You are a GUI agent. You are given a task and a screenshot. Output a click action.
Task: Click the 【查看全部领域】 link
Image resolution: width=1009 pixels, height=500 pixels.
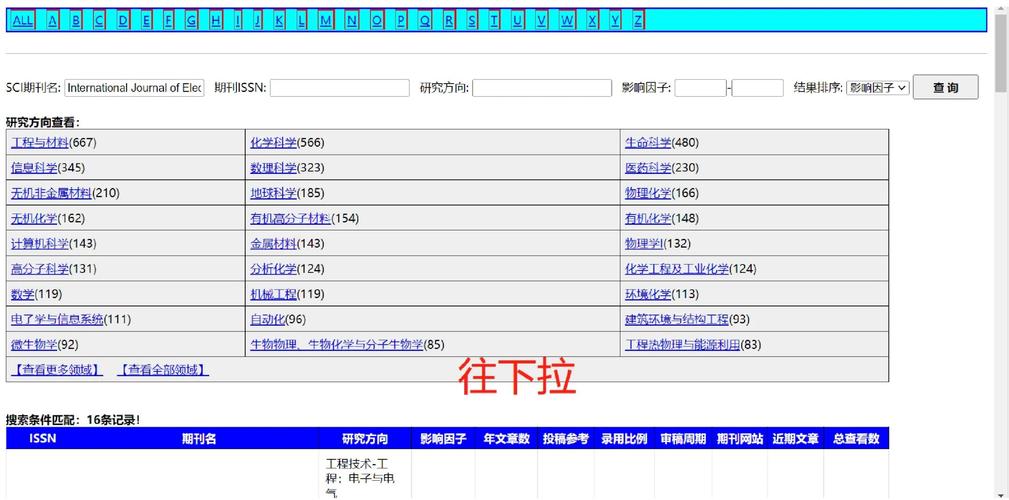pos(163,370)
